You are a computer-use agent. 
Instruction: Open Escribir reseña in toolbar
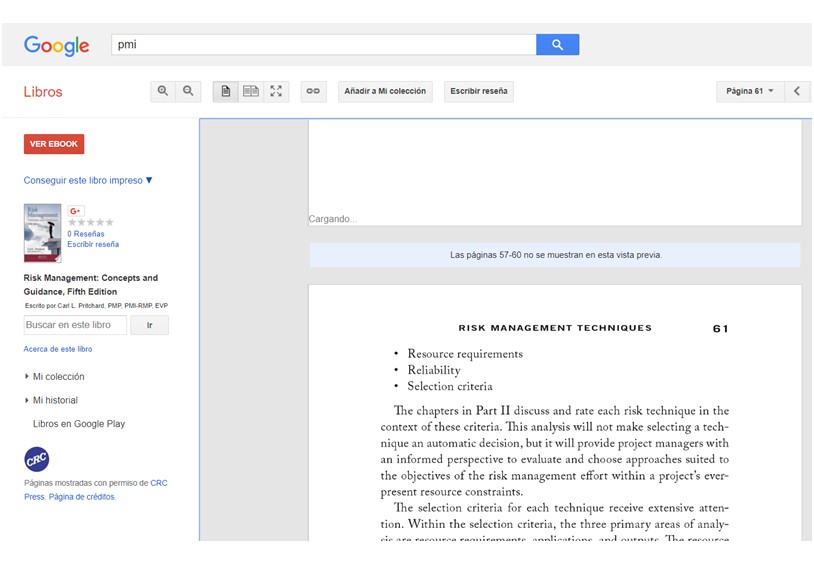[478, 91]
